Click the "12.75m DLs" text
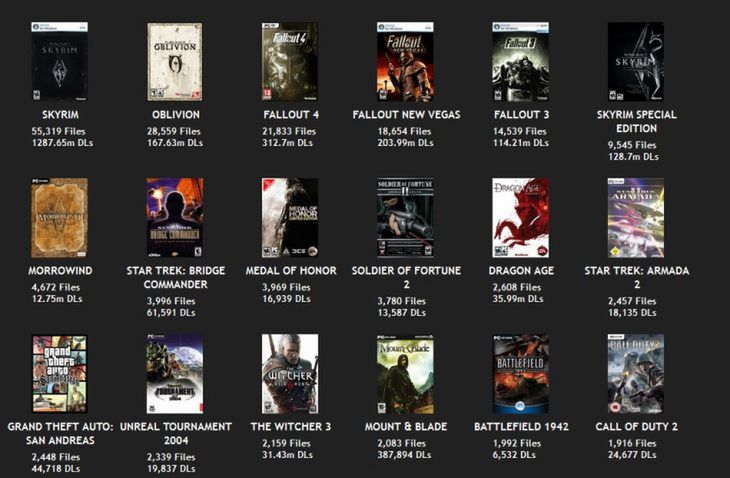The height and width of the screenshot is (478, 730). click(57, 299)
